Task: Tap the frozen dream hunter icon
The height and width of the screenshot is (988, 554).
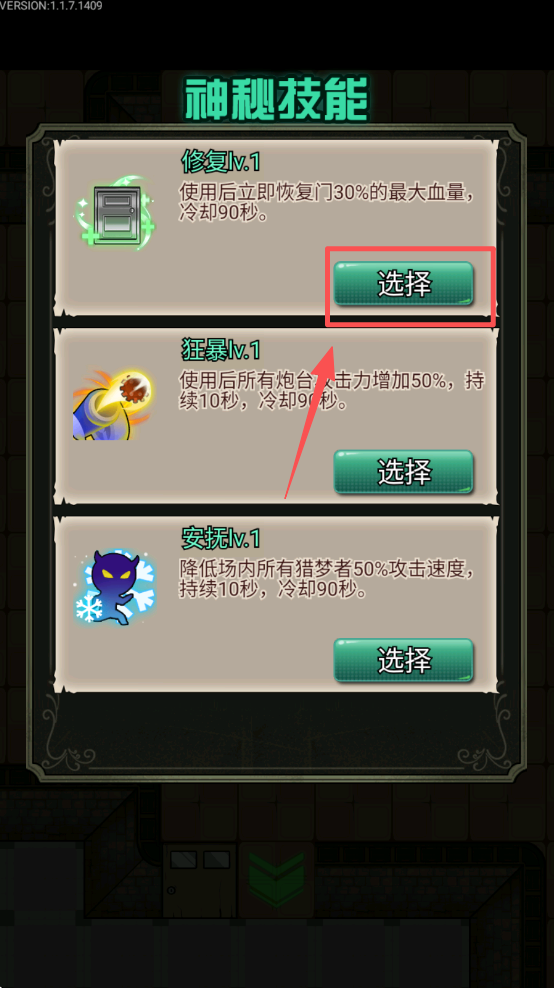Action: 115,587
